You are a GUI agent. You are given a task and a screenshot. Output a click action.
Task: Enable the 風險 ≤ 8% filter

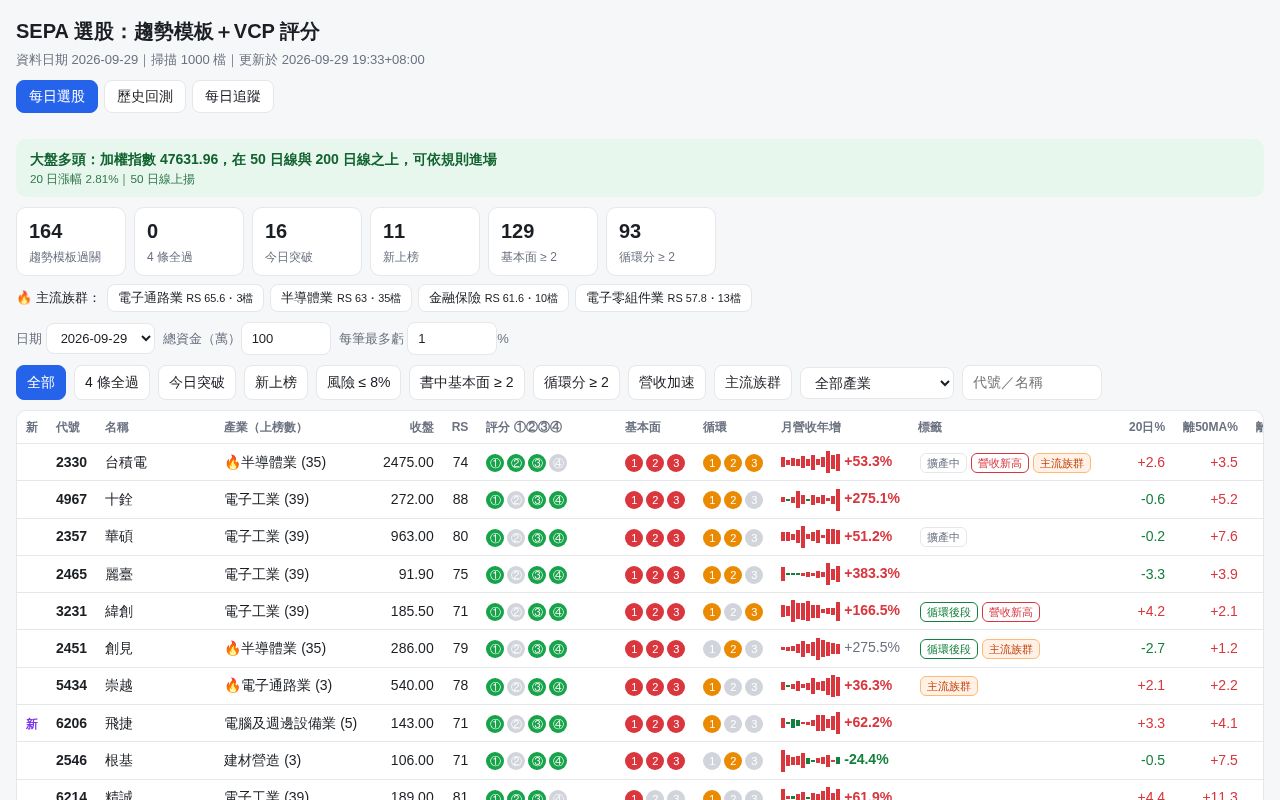click(x=358, y=383)
